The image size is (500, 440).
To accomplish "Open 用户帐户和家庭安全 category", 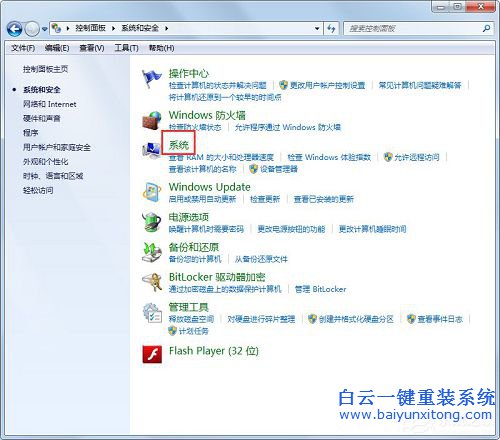I will click(x=57, y=147).
